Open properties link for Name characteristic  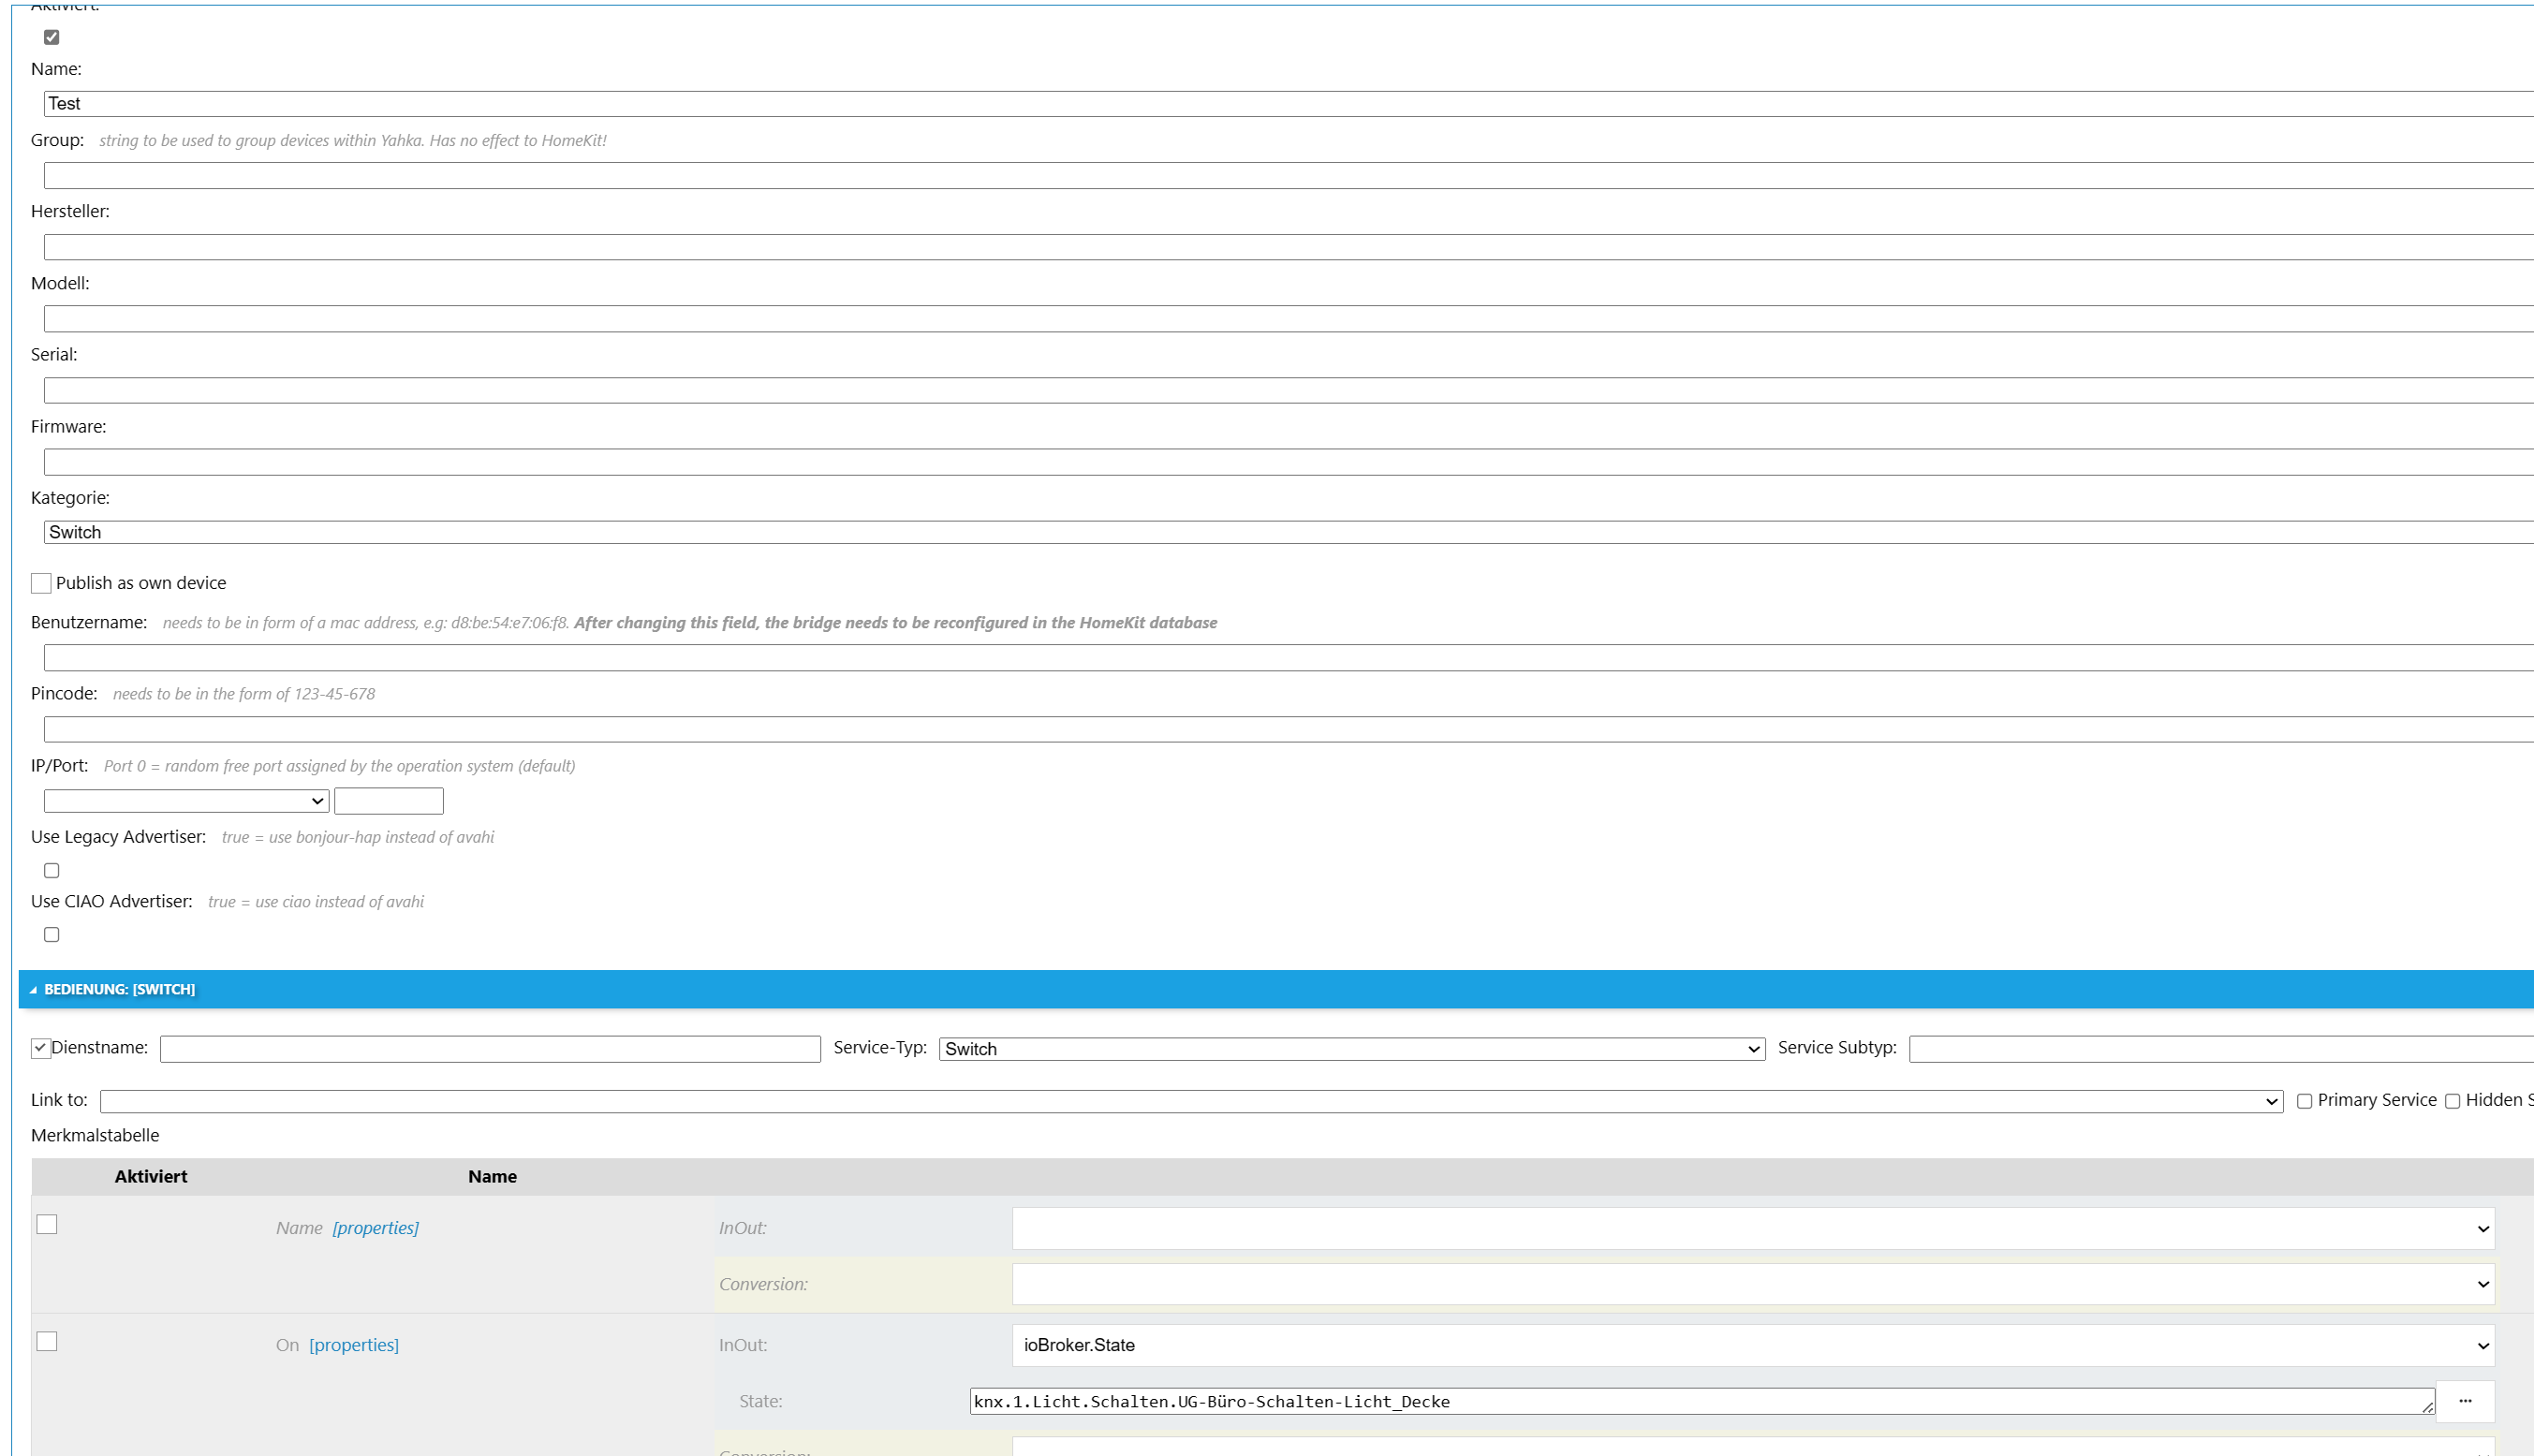click(375, 1228)
